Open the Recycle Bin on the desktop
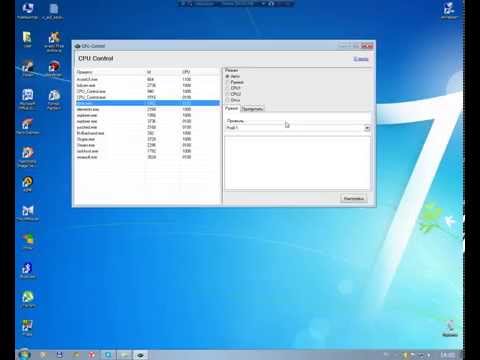Image resolution: width=480 pixels, height=360 pixels. (450, 328)
